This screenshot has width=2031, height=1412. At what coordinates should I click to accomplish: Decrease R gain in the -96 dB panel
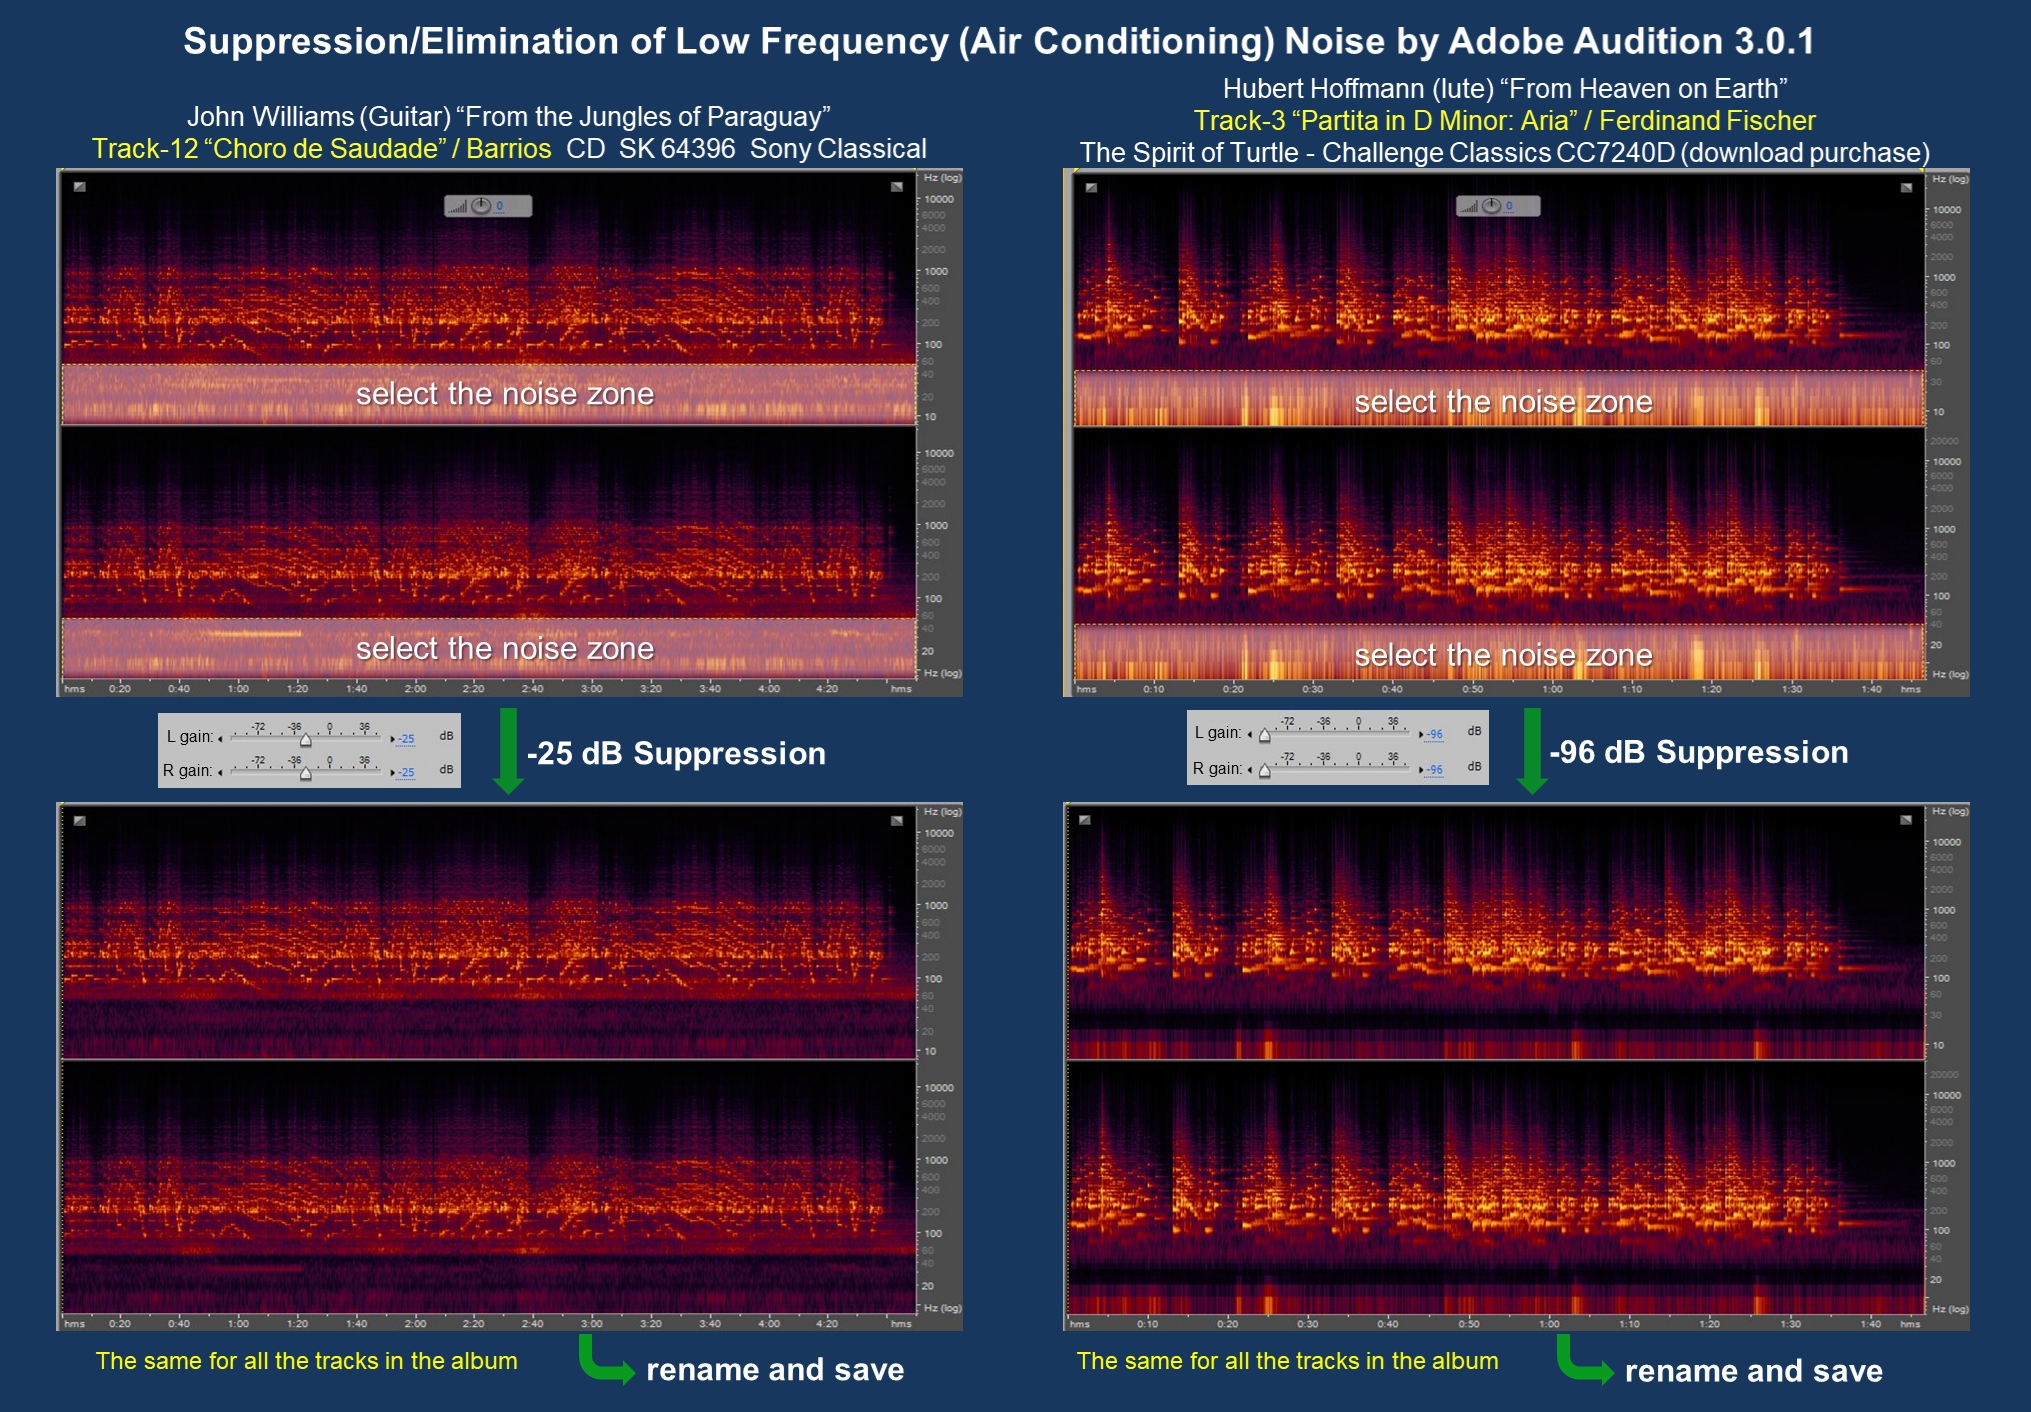click(1249, 769)
